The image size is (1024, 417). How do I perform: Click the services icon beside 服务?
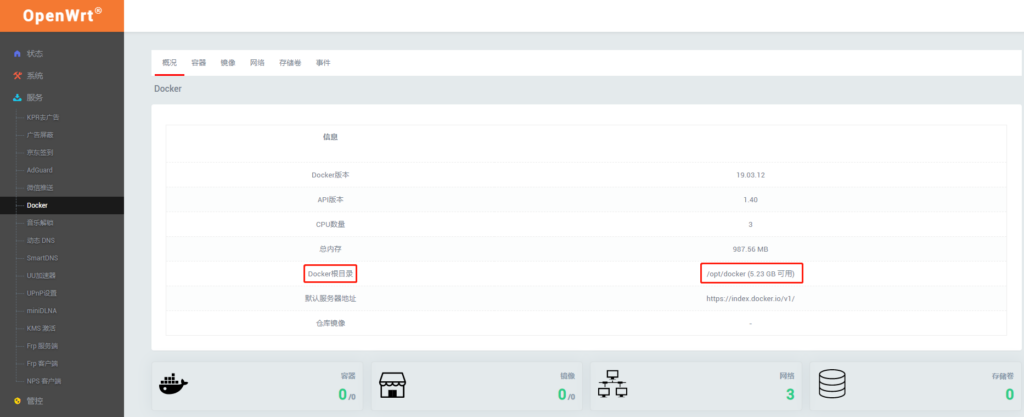[17, 97]
